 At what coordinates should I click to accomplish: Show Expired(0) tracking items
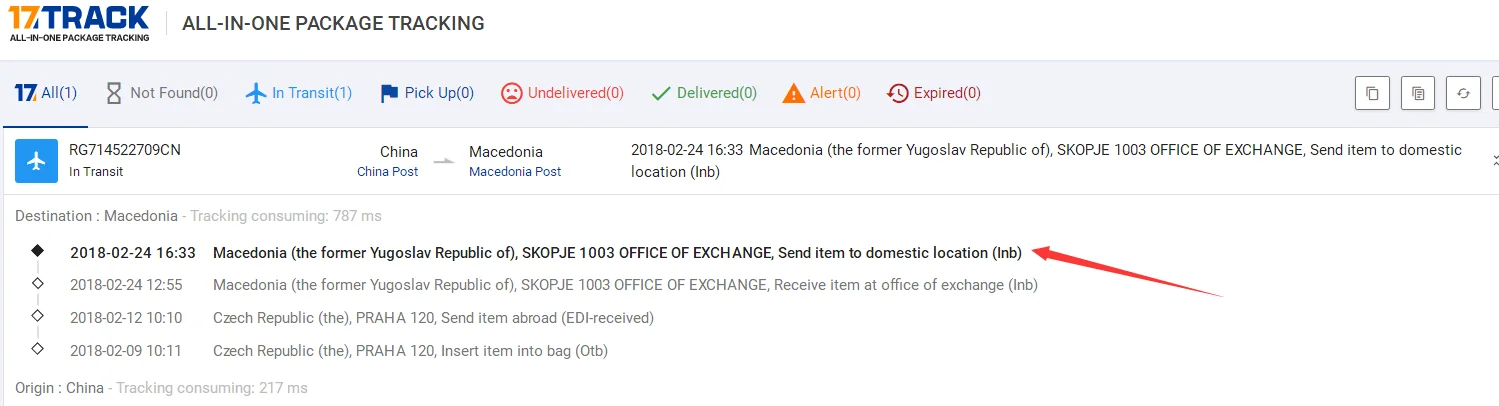934,93
